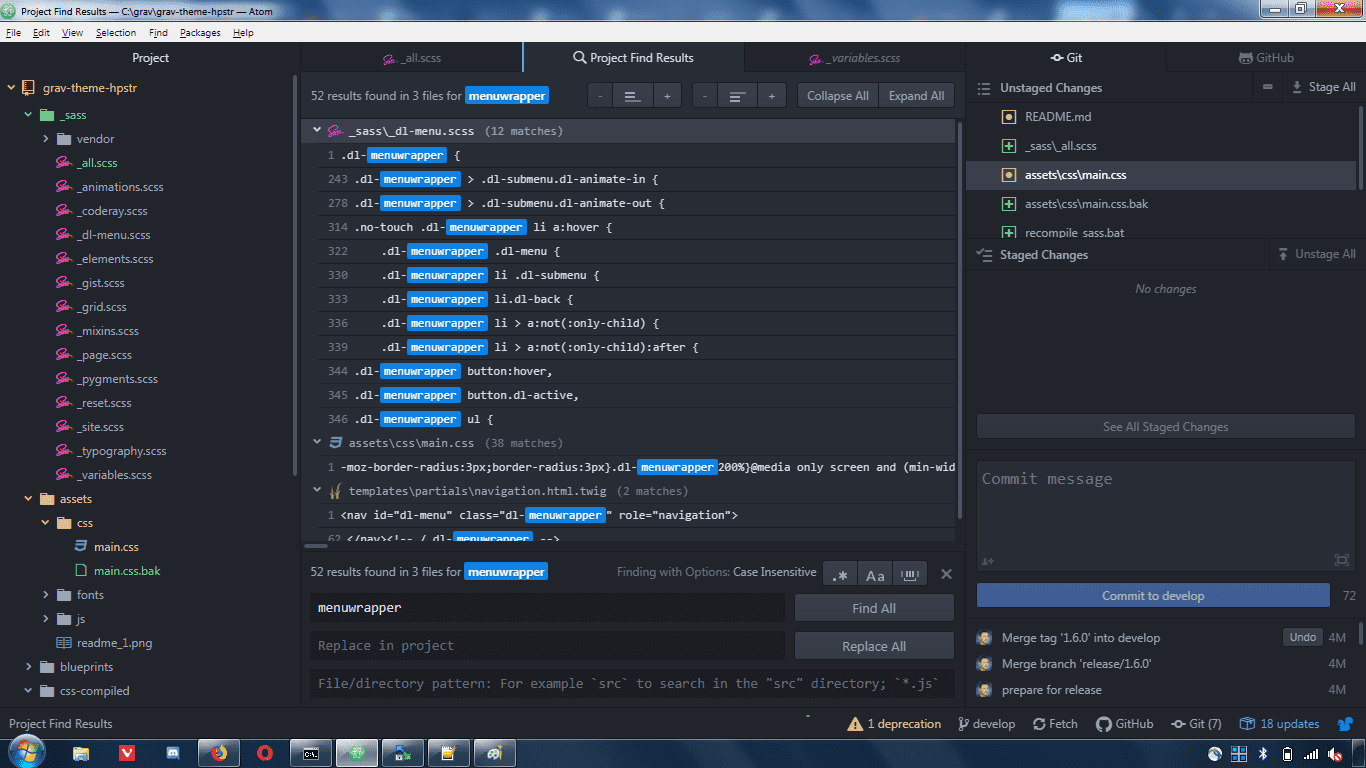1366x768 pixels.
Task: Collapse the css folder in the sidebar
Action: coord(44,522)
